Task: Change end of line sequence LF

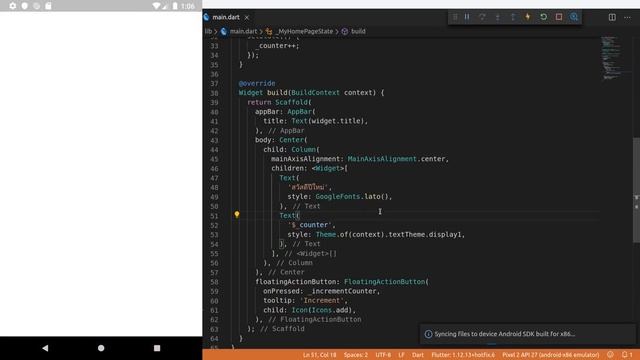Action: [x=402, y=355]
